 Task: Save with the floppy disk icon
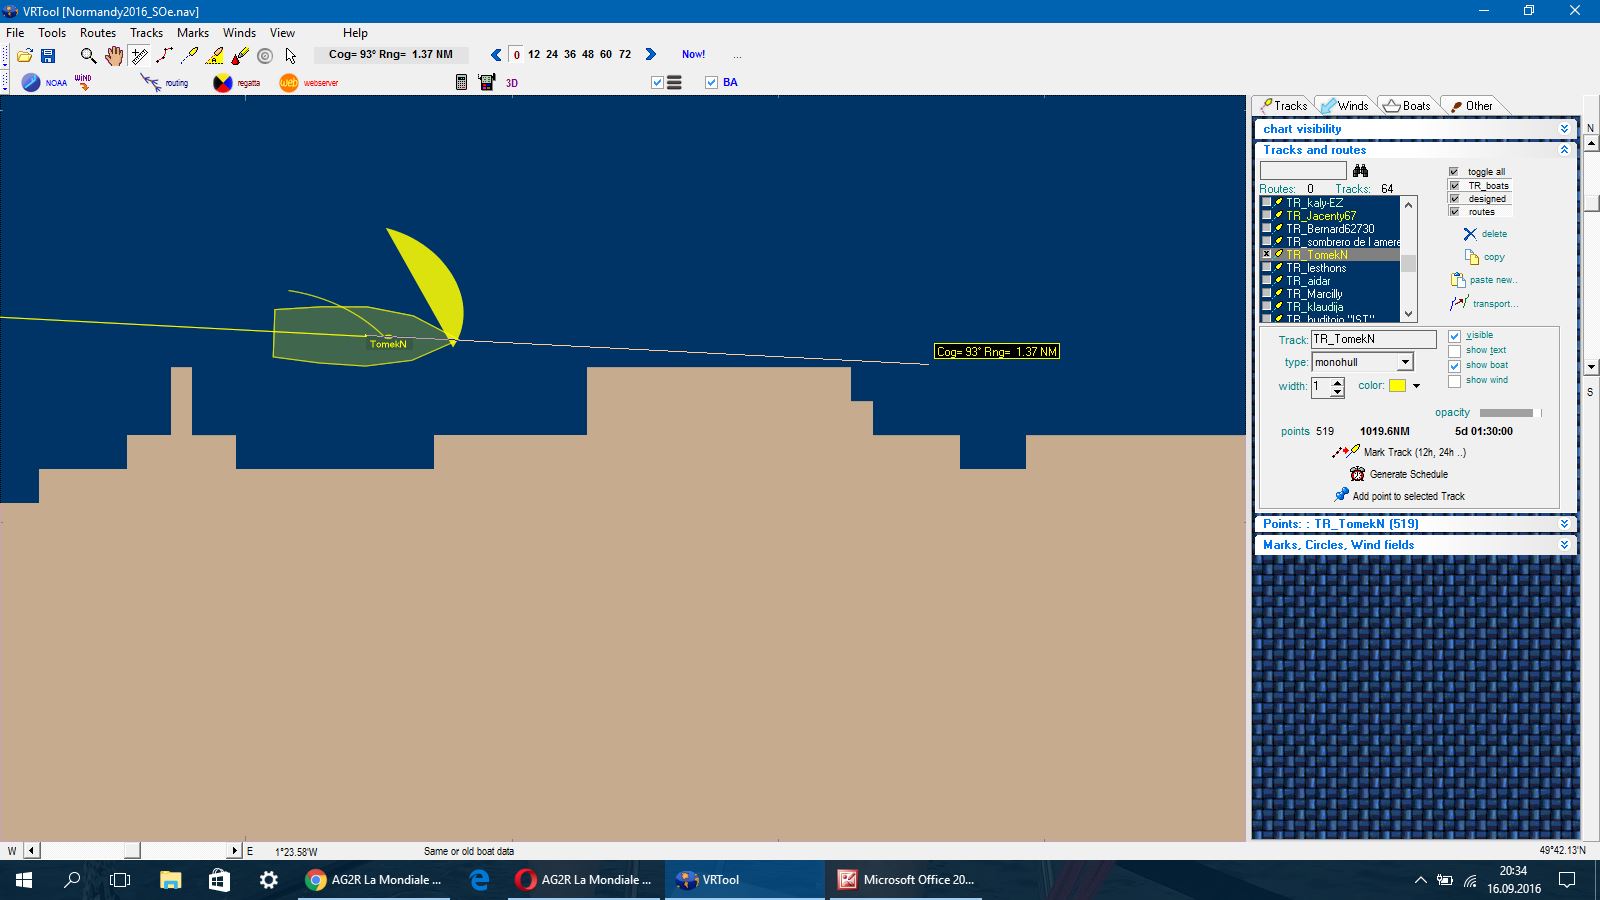tap(47, 56)
